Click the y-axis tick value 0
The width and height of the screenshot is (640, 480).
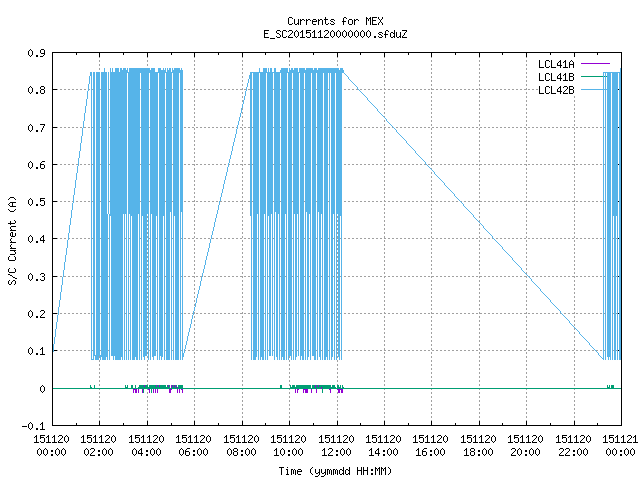(x=42, y=389)
